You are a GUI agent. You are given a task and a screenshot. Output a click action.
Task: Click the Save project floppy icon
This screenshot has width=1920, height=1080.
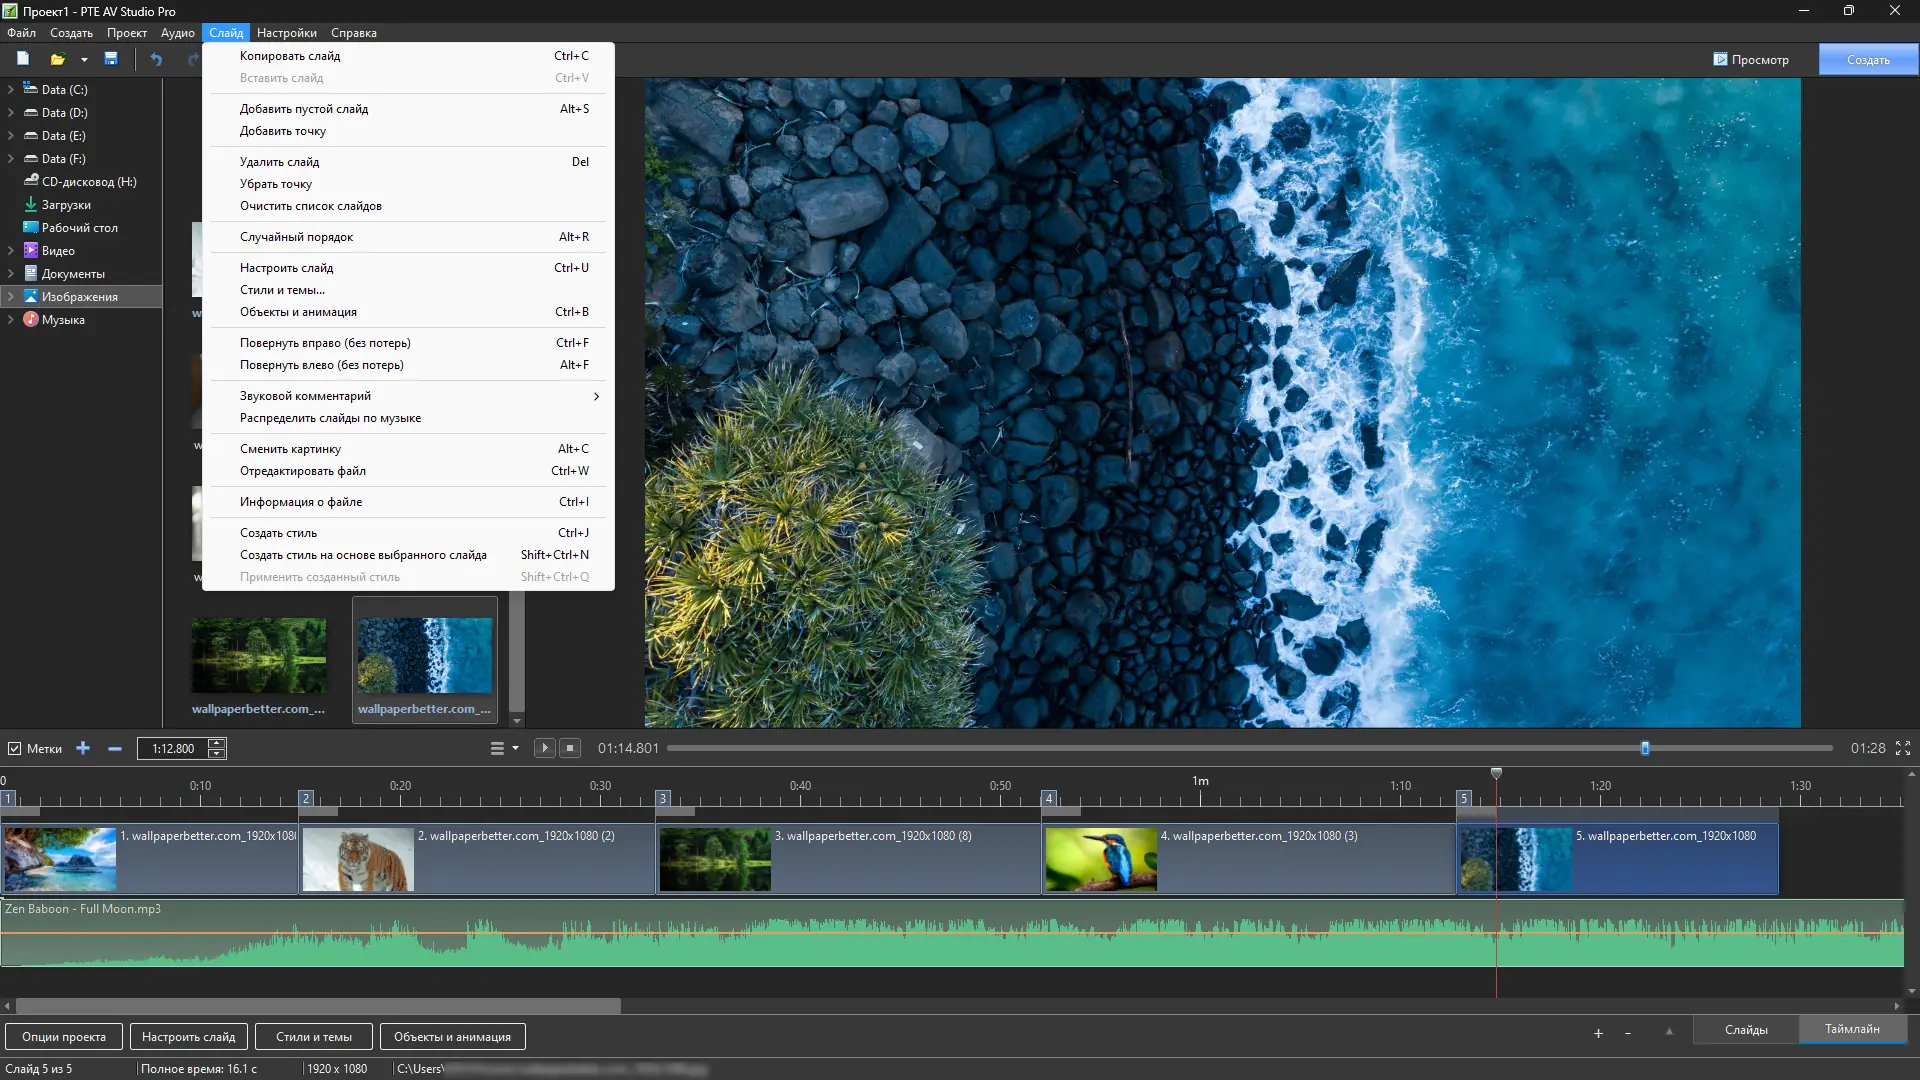111,59
